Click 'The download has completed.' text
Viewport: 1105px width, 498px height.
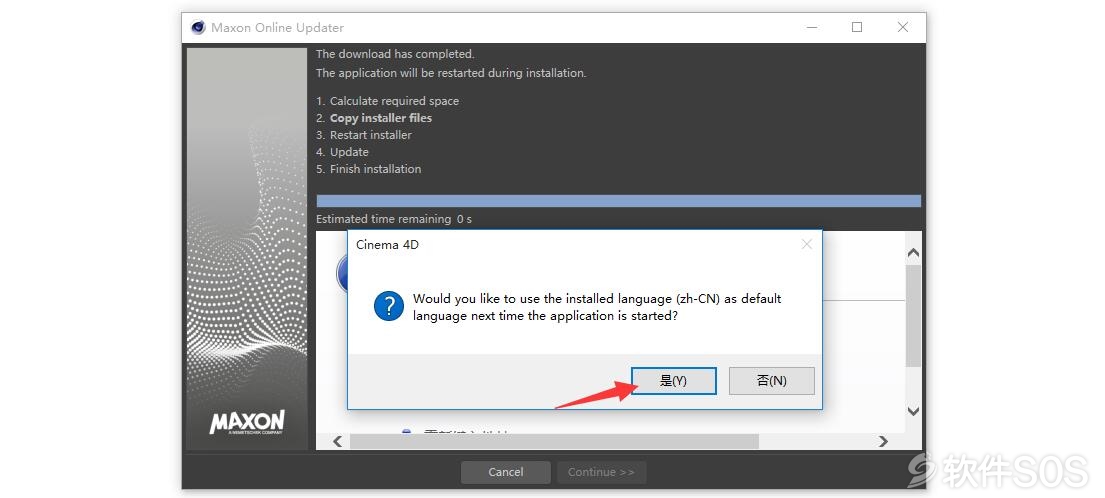(395, 54)
